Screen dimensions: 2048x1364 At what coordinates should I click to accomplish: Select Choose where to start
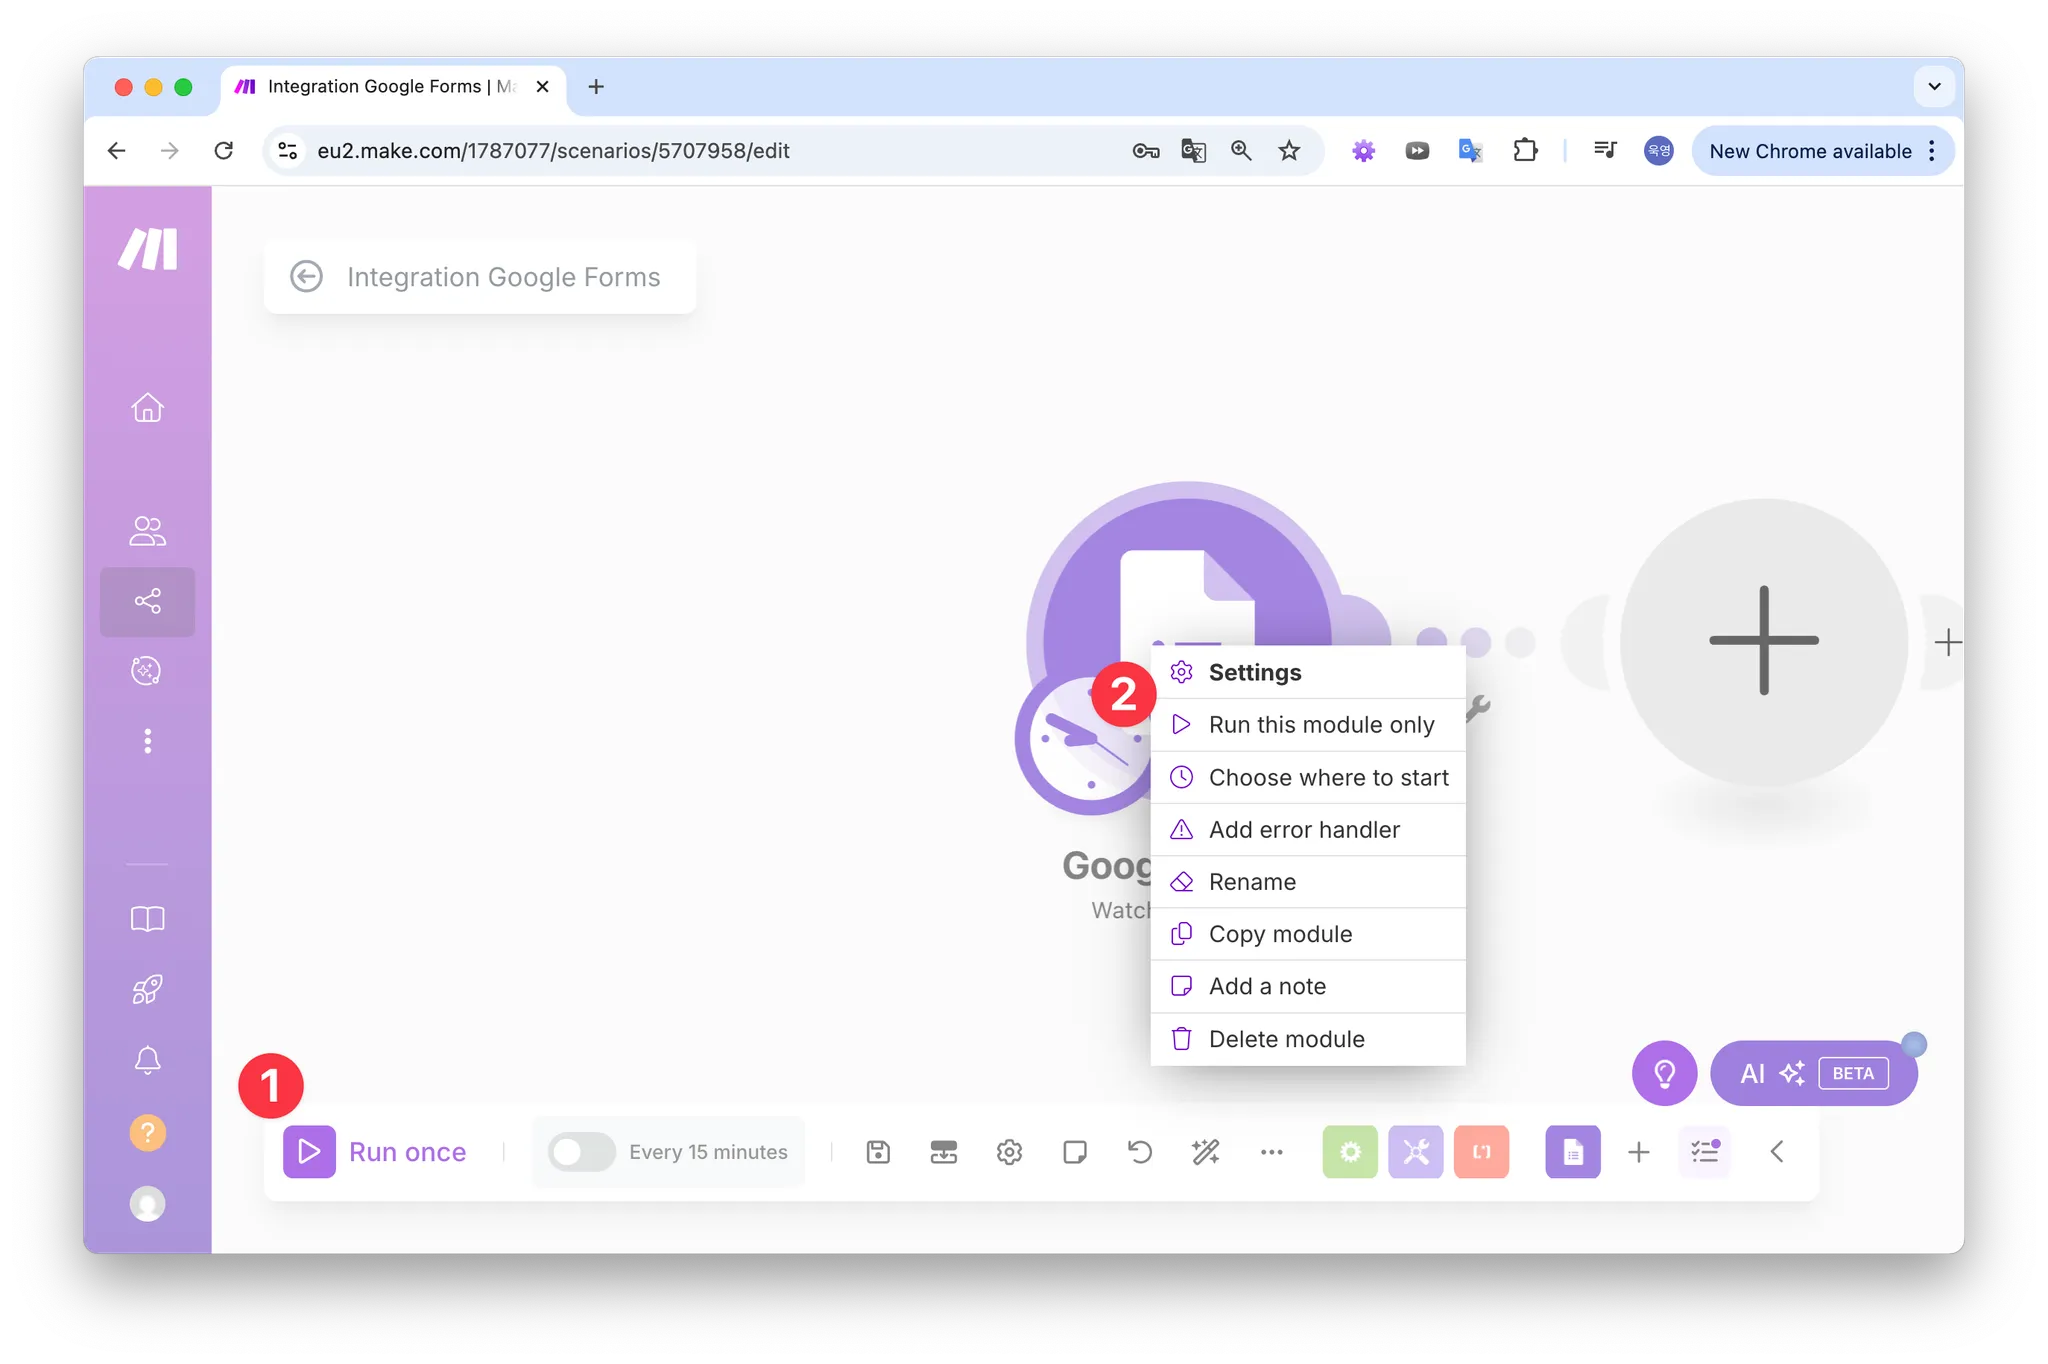tap(1308, 777)
